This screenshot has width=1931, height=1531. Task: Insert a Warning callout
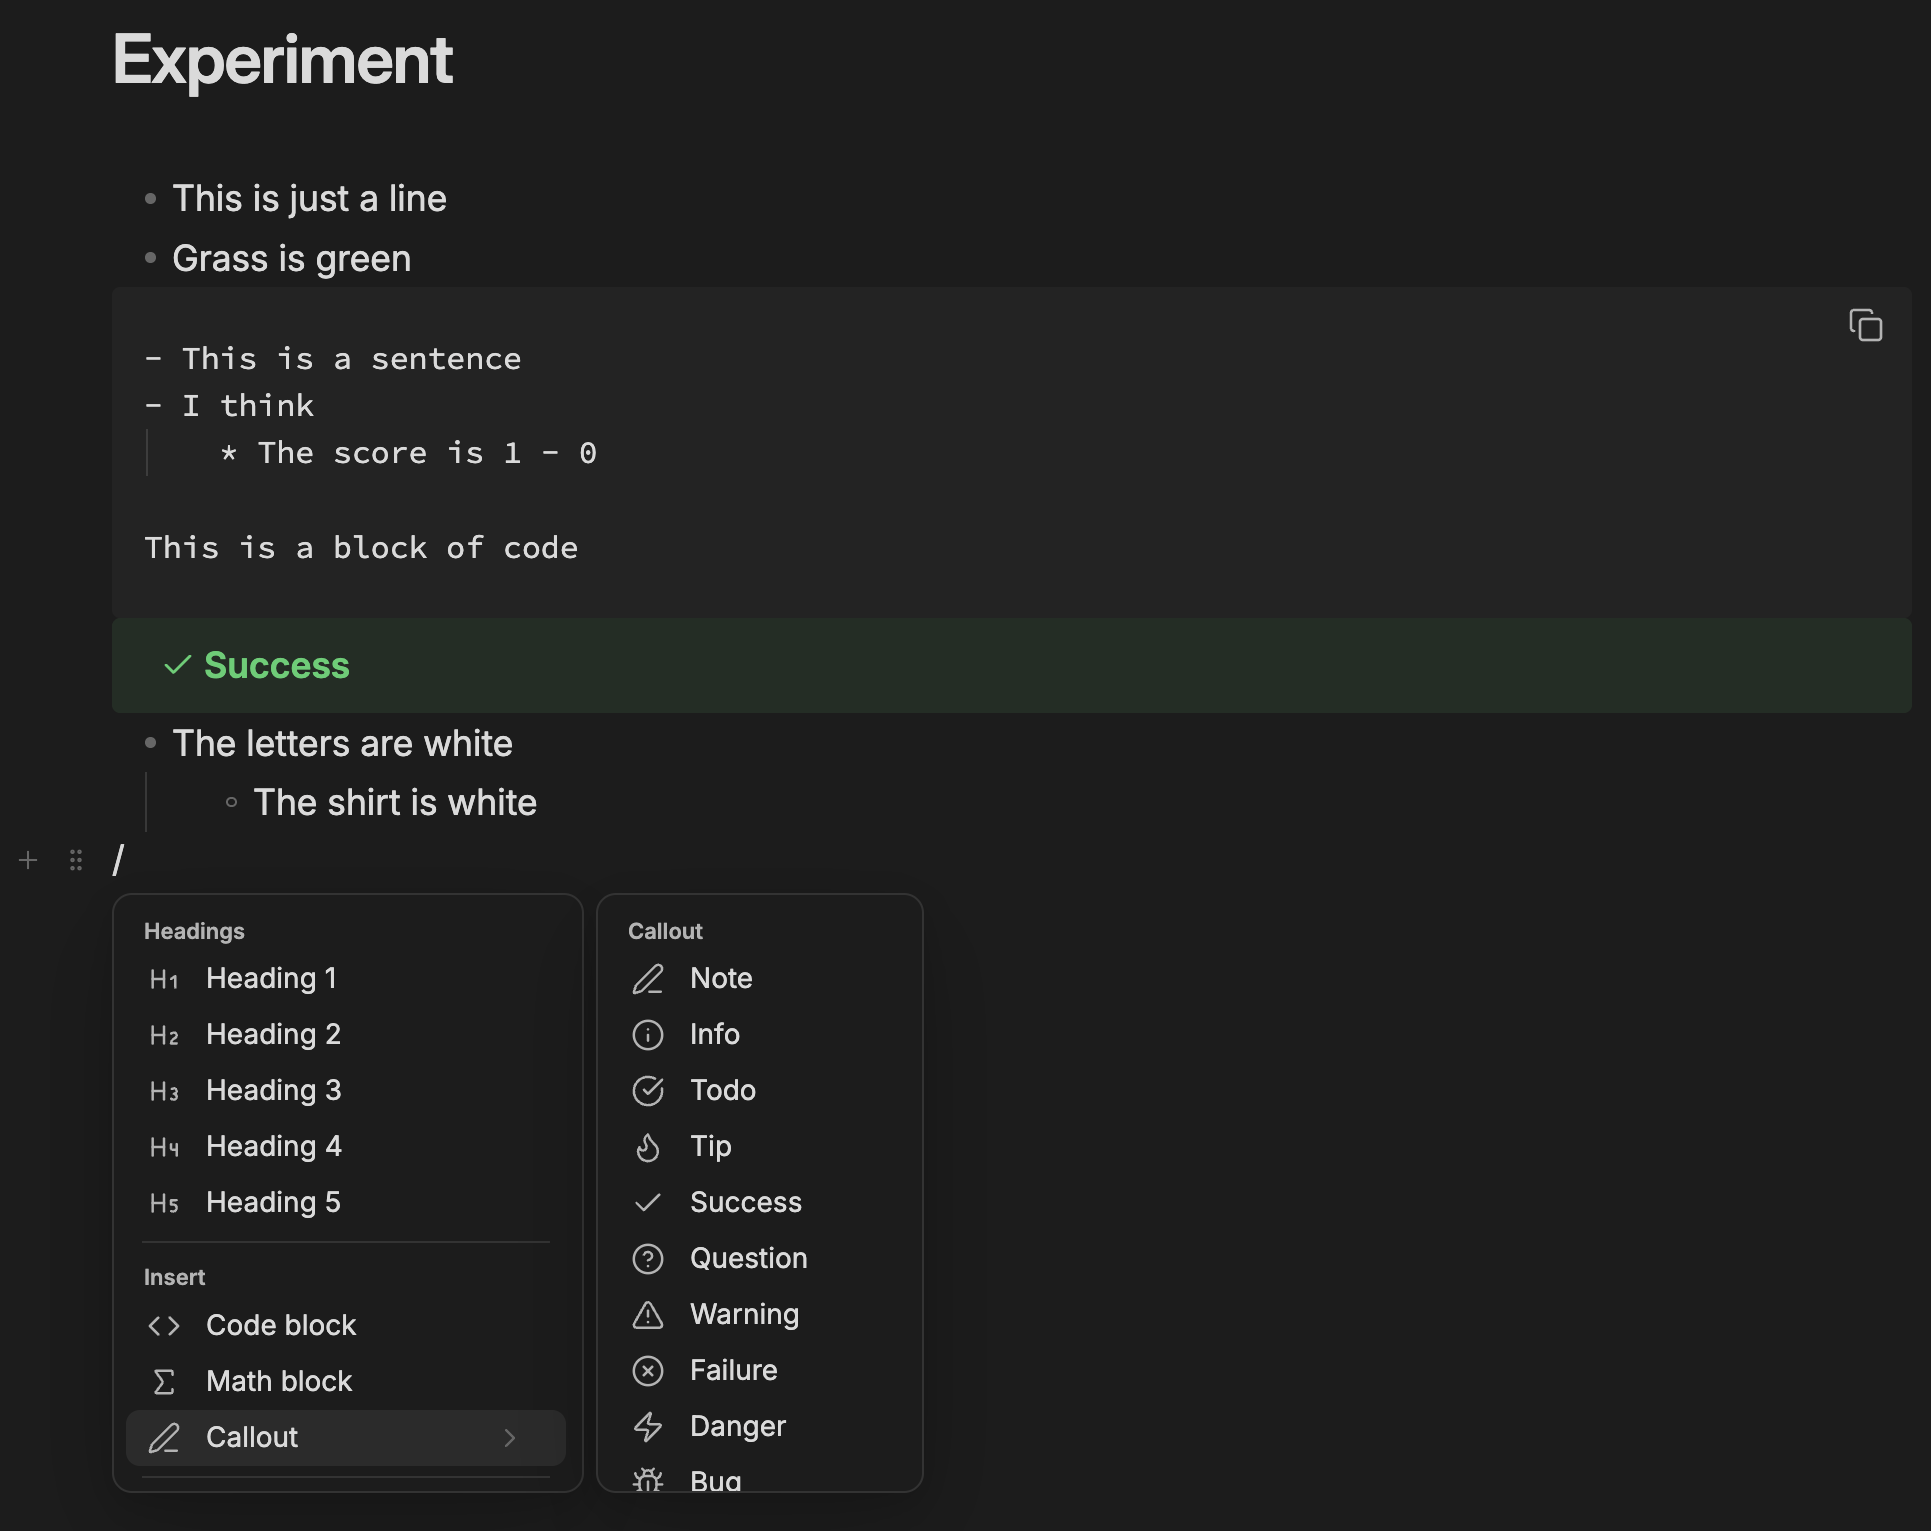759,1315
